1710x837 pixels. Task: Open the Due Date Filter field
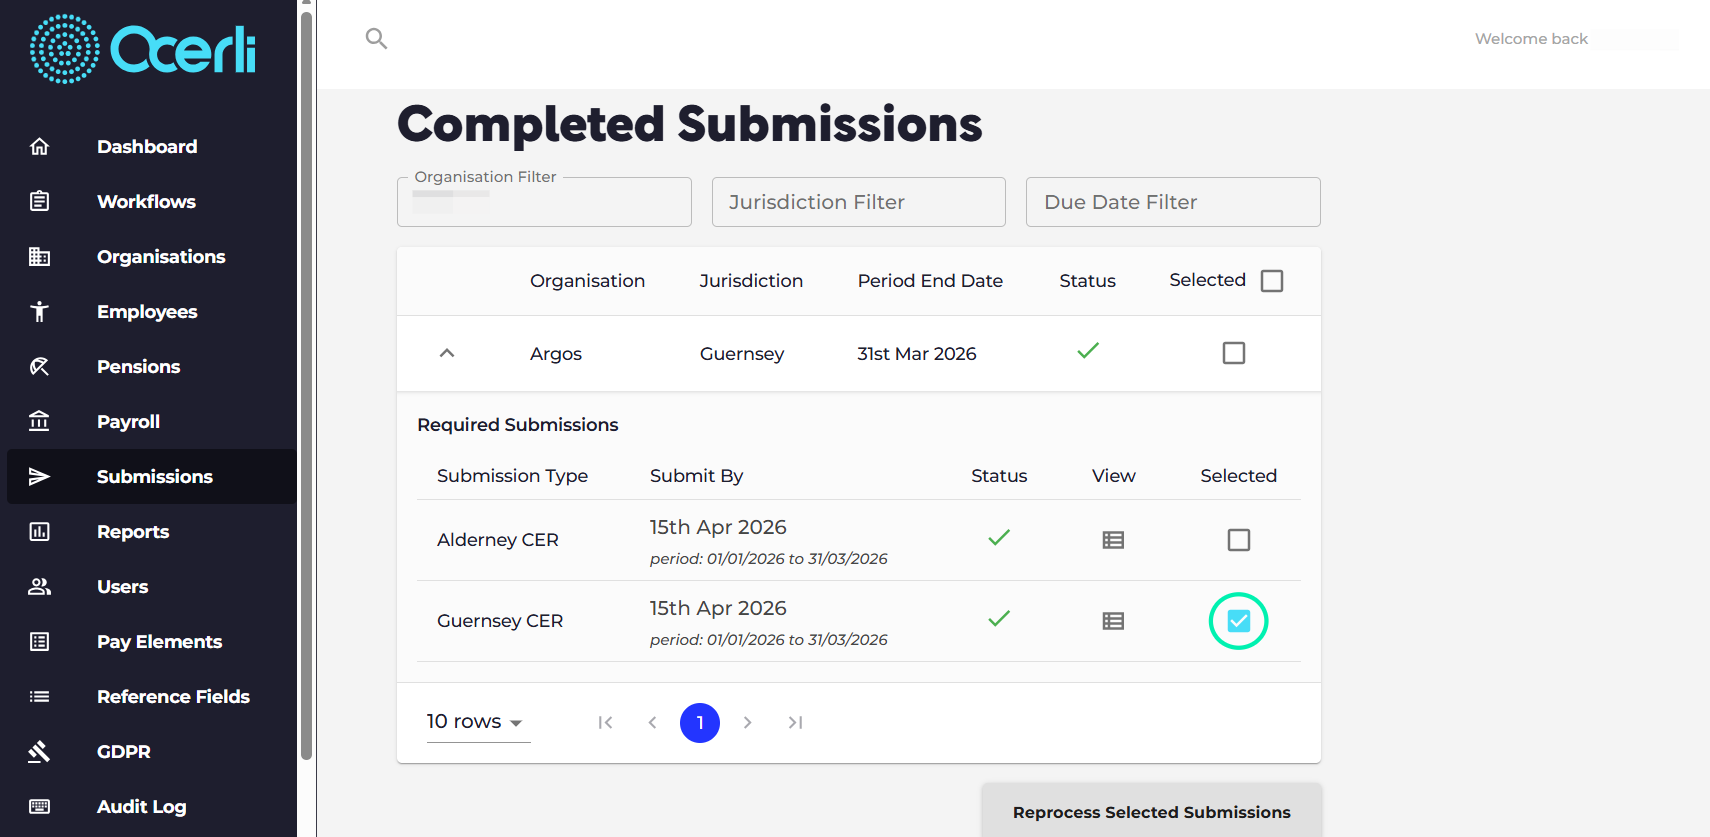1173,202
